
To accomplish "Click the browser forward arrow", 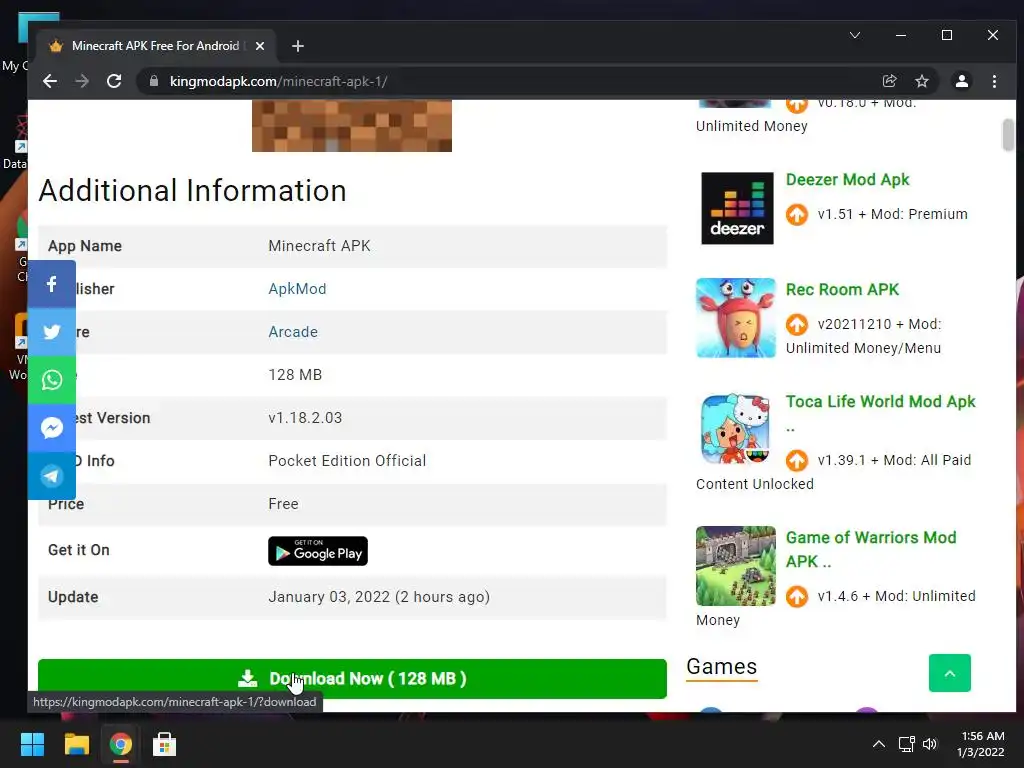I will click(82, 81).
